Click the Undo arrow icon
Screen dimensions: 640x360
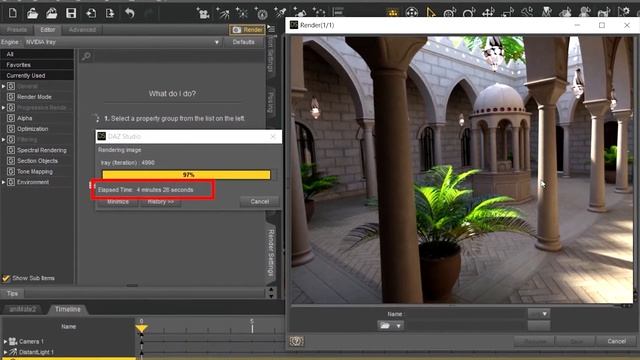130,13
